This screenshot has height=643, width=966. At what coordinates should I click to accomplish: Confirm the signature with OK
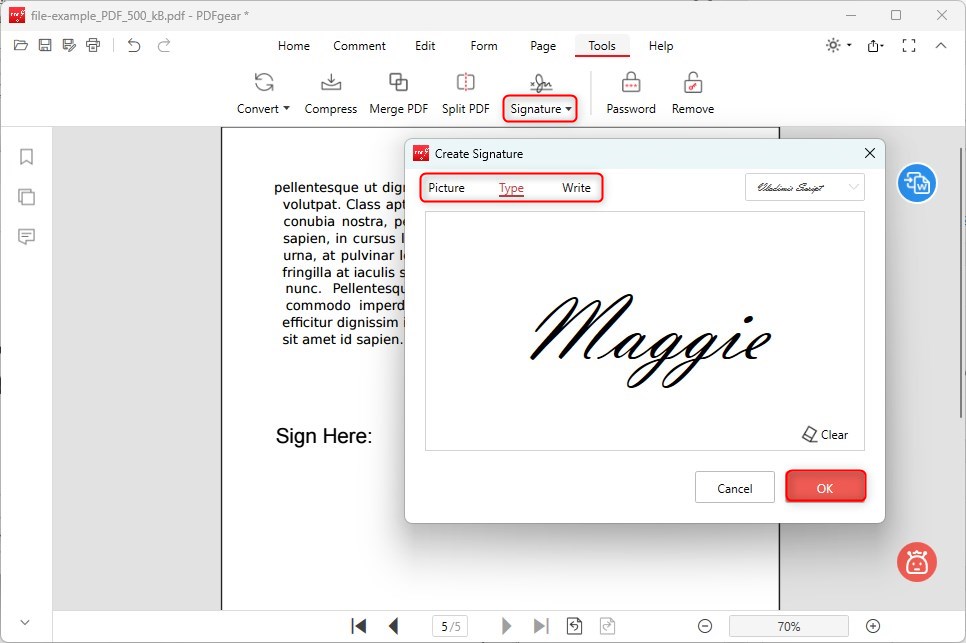coord(826,487)
